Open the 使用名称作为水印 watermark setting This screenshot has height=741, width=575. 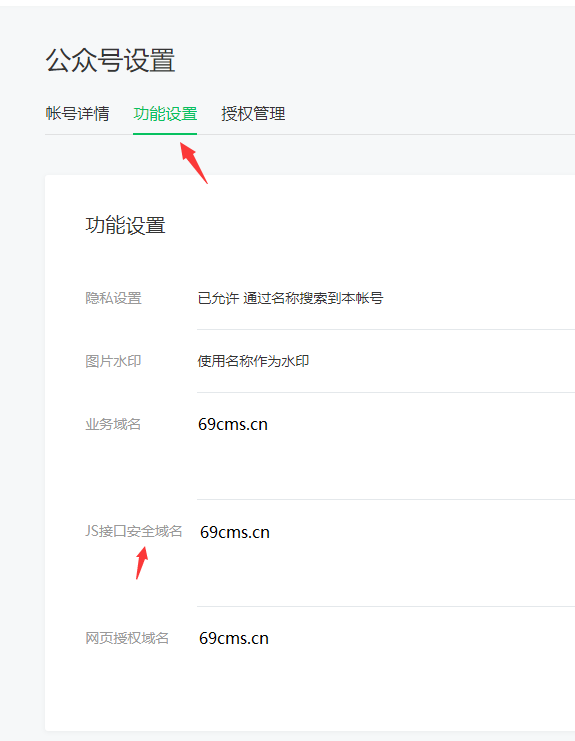[x=253, y=361]
